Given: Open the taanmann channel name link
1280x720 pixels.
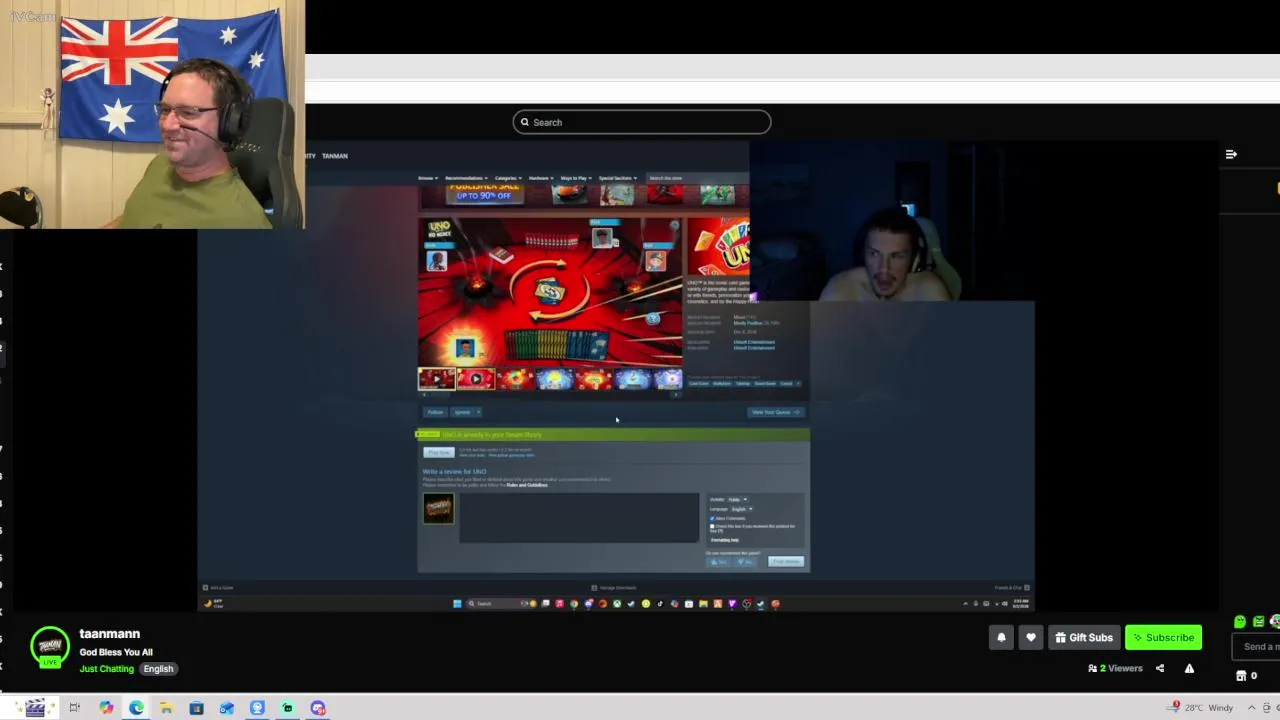Looking at the screenshot, I should 110,634.
